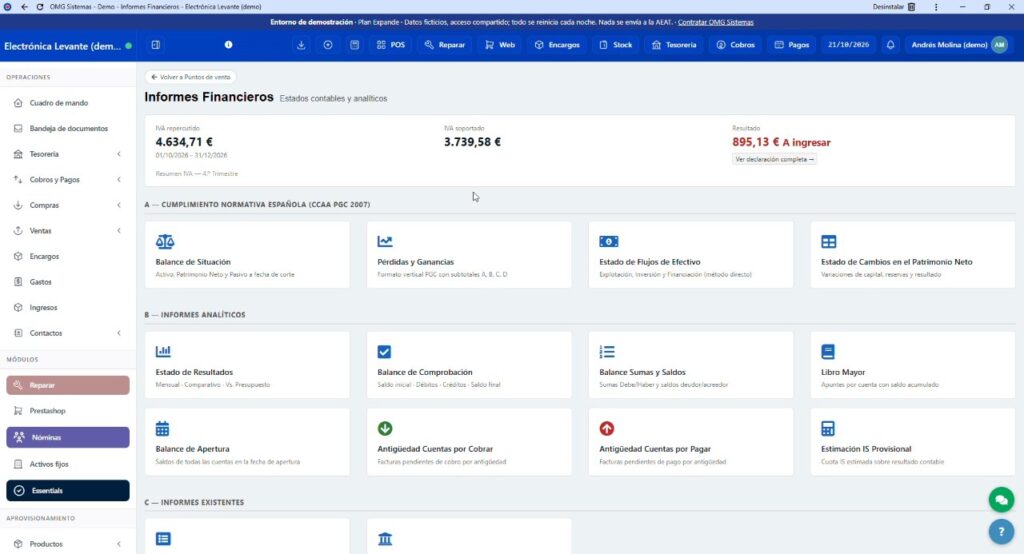Click Ver declaración completa button
Viewport: 1024px width, 554px height.
775,159
